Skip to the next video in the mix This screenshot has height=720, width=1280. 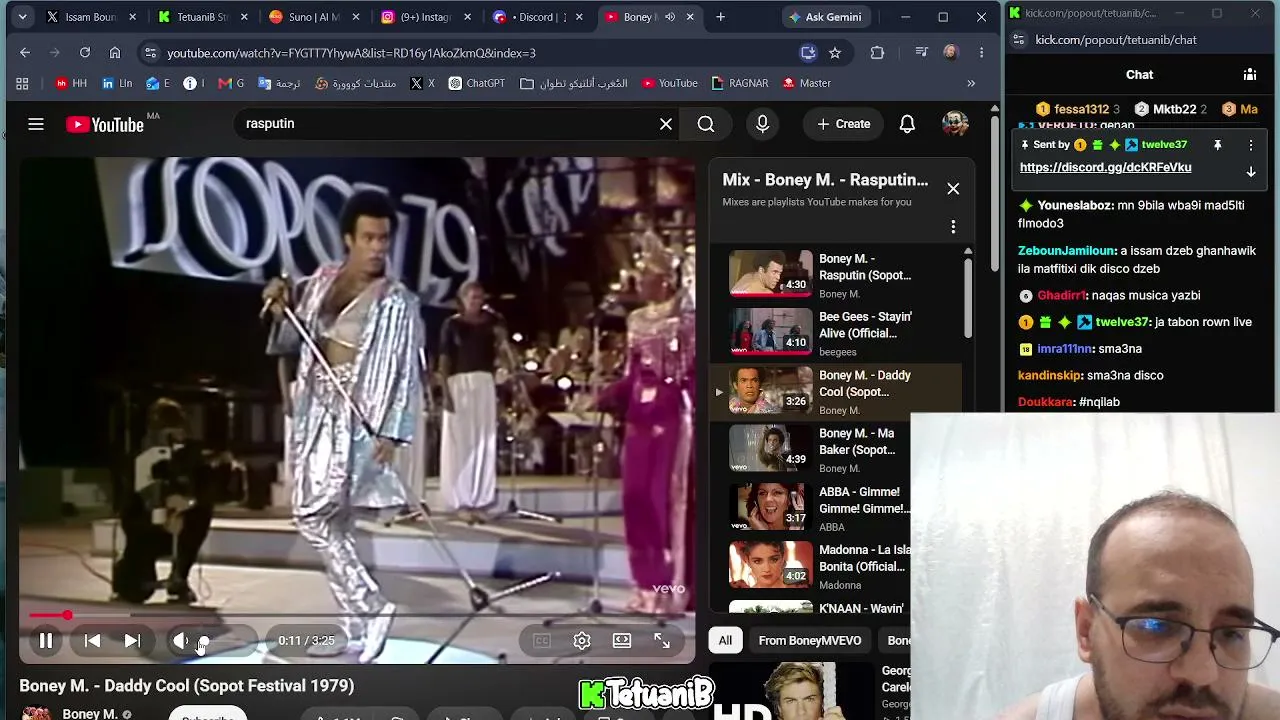132,641
